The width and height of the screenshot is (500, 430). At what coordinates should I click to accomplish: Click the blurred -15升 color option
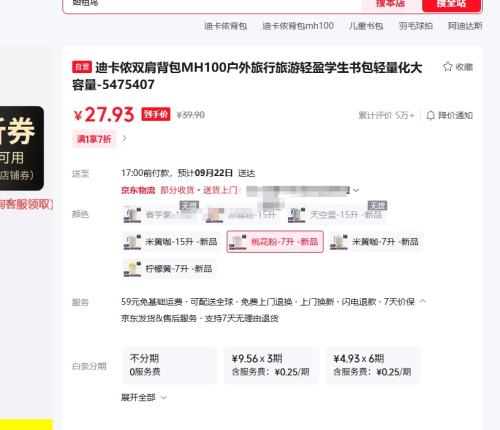pos(243,215)
